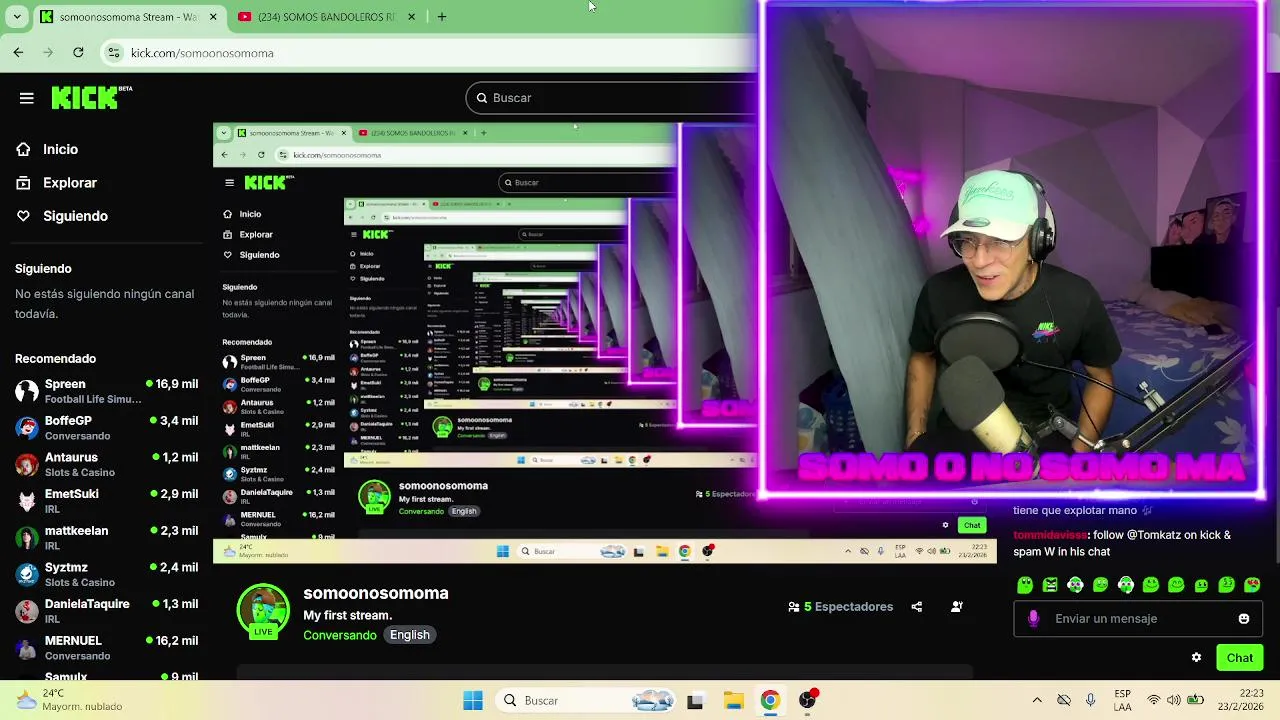Screen dimensions: 1280x720
Task: Open the Task View taskbar icon
Action: [x=695, y=701]
